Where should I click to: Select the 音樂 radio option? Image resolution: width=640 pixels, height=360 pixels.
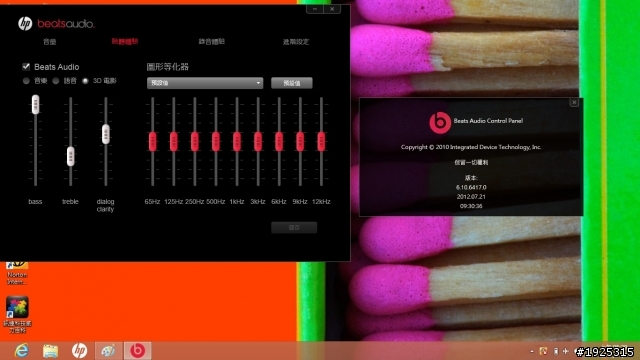pyautogui.click(x=27, y=81)
